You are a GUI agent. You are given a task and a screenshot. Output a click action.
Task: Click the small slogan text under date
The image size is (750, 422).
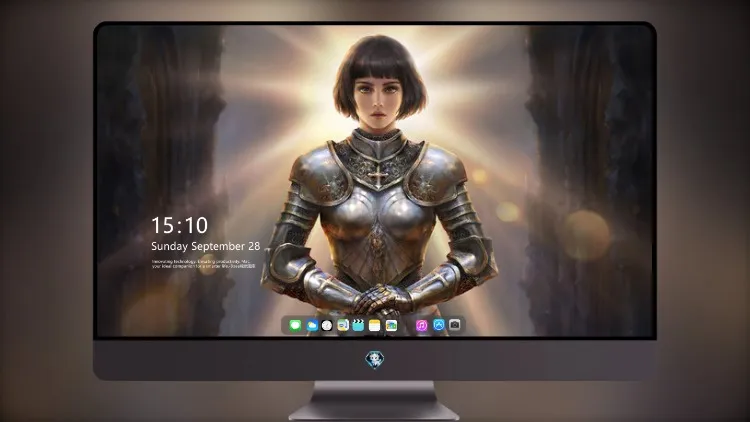(x=204, y=264)
